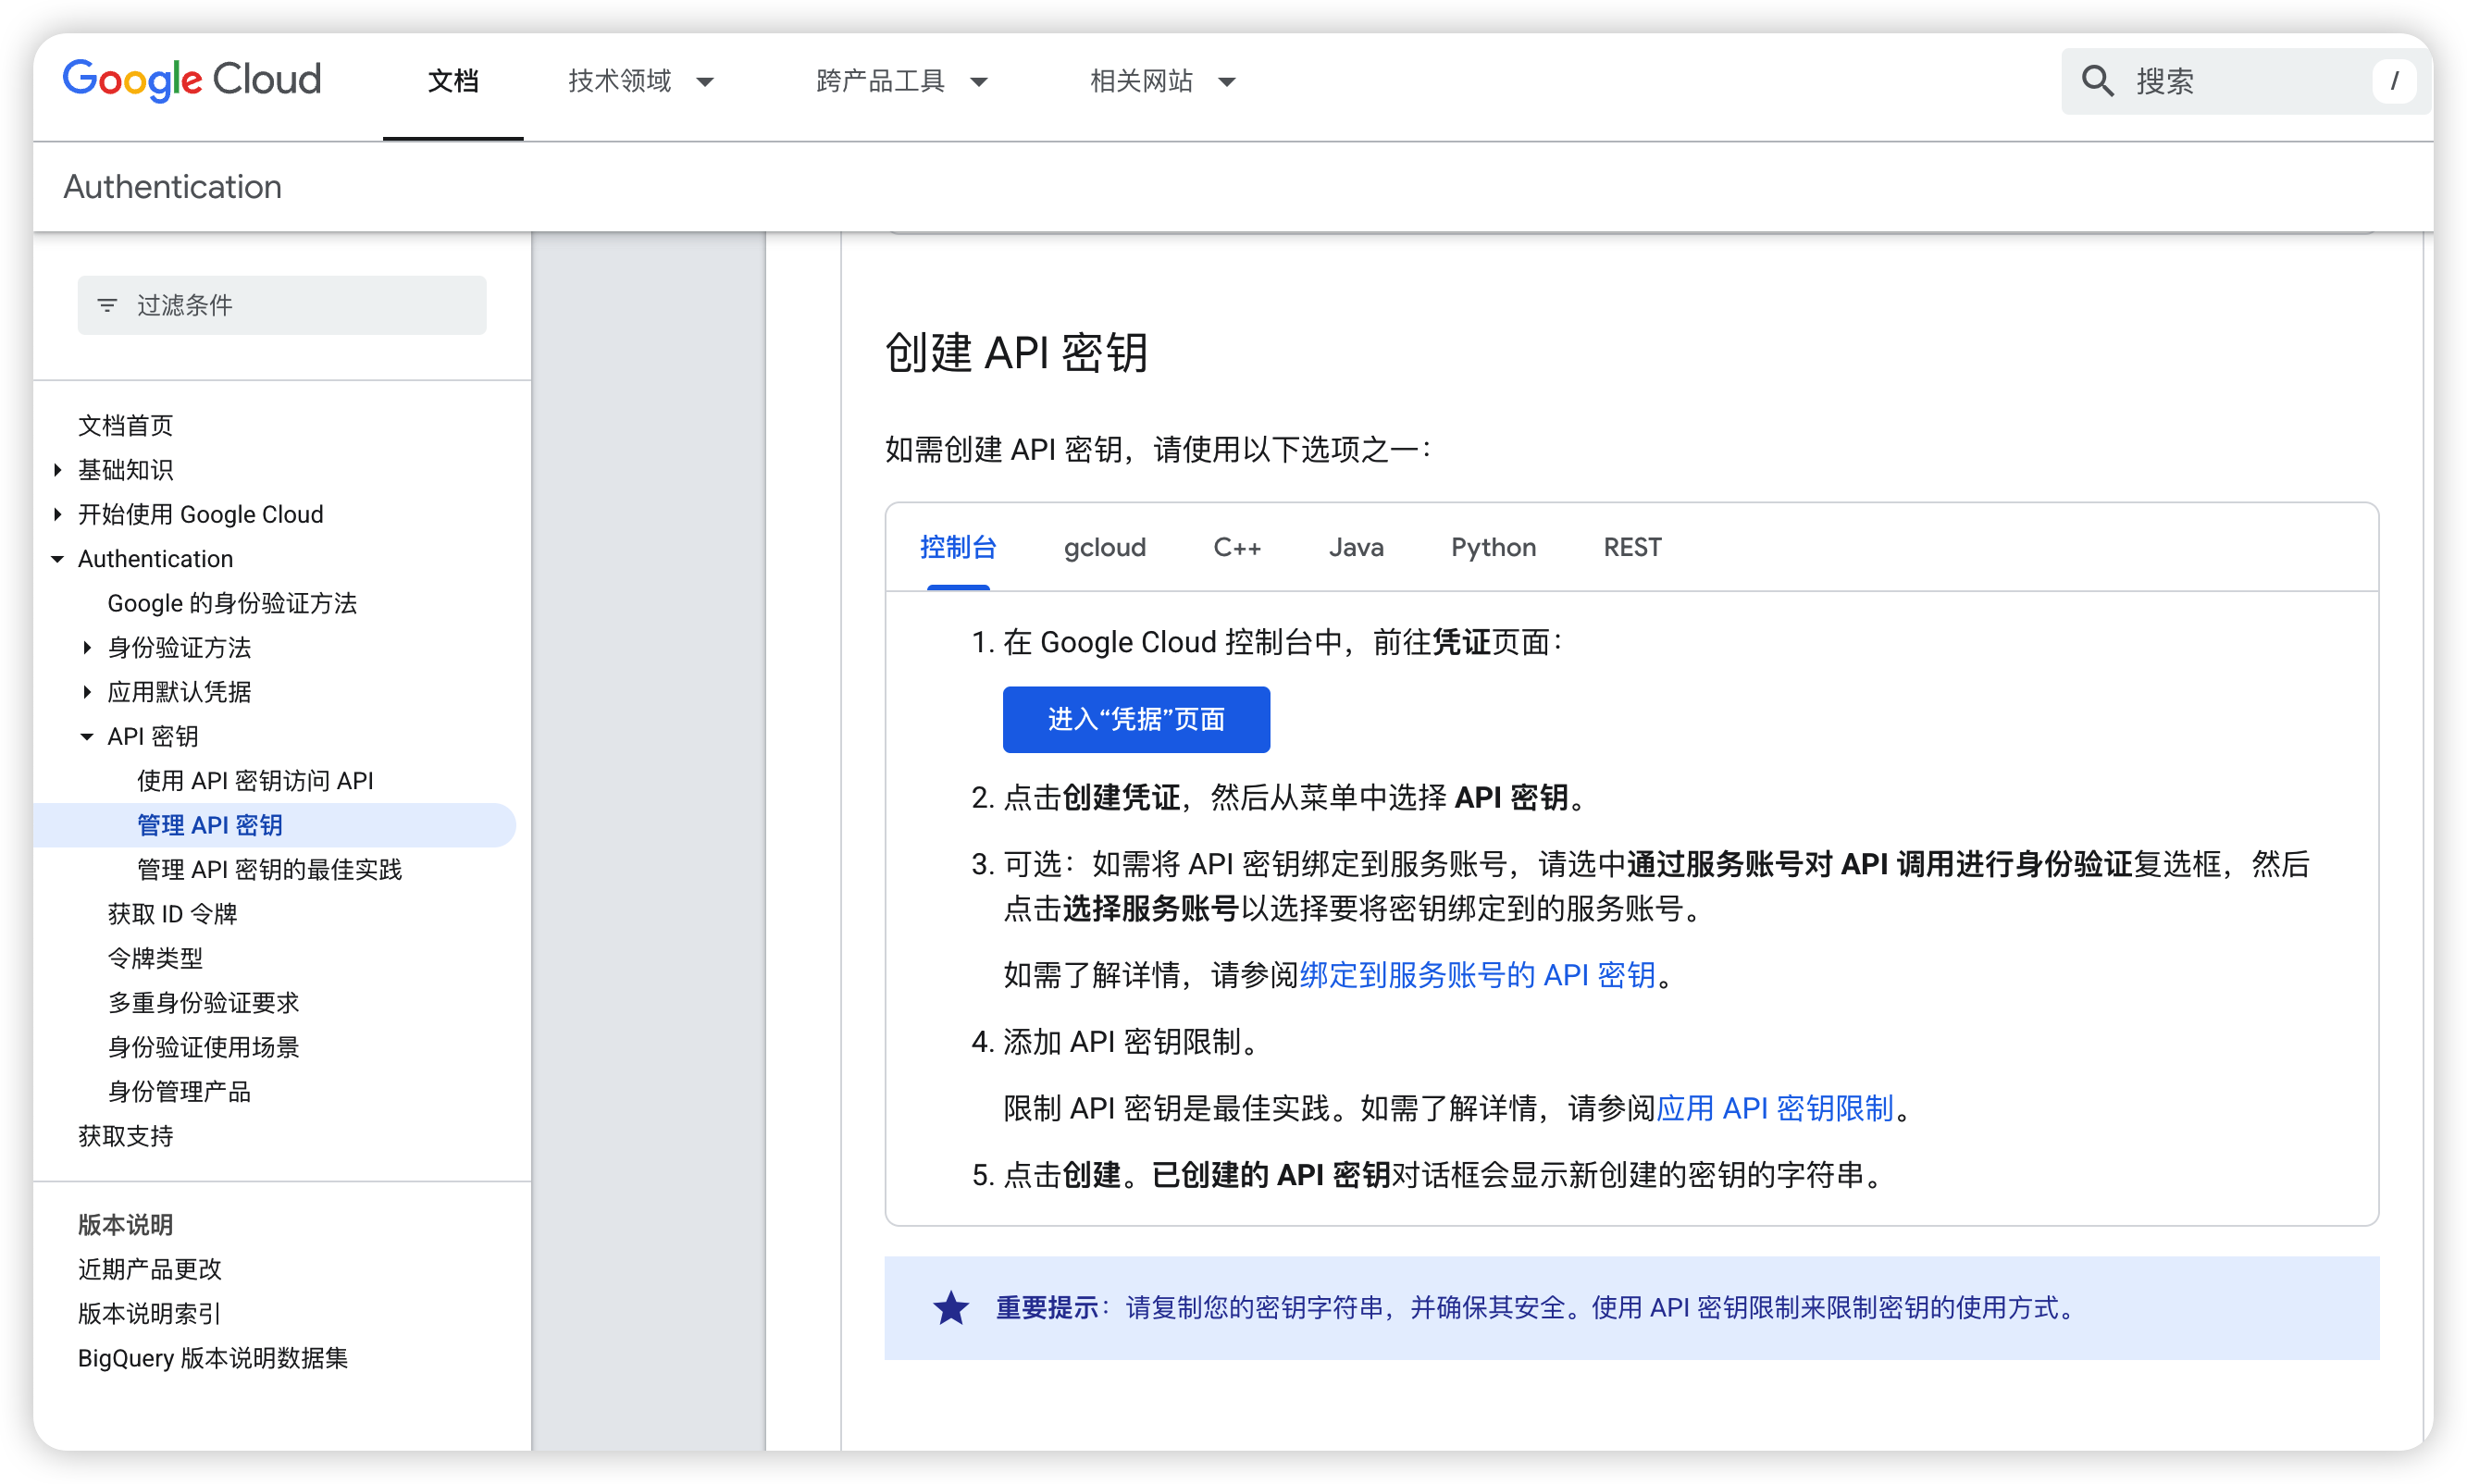
Task: Collapse the Authentication tree section
Action: [x=58, y=559]
